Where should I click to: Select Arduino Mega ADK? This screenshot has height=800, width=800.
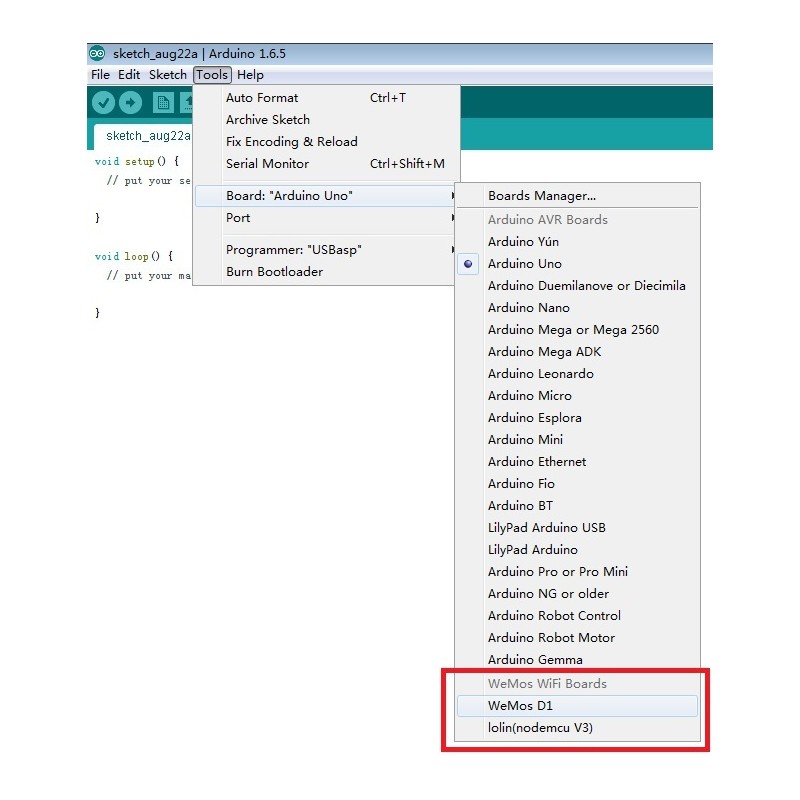(x=577, y=352)
